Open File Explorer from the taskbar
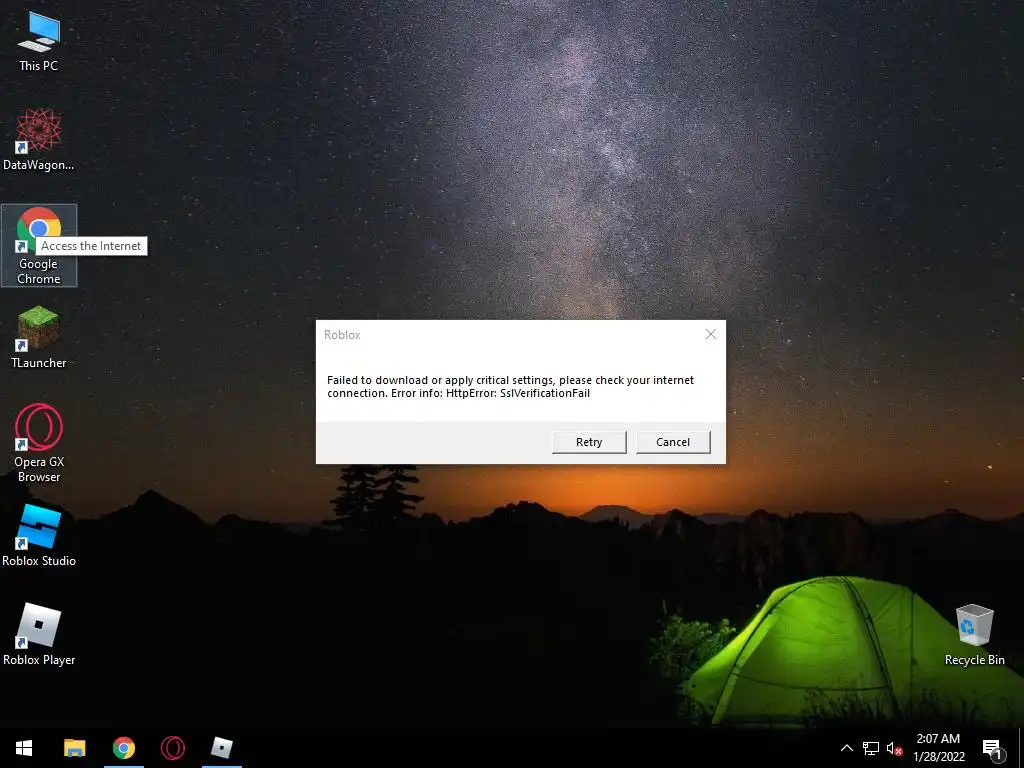 pyautogui.click(x=74, y=748)
